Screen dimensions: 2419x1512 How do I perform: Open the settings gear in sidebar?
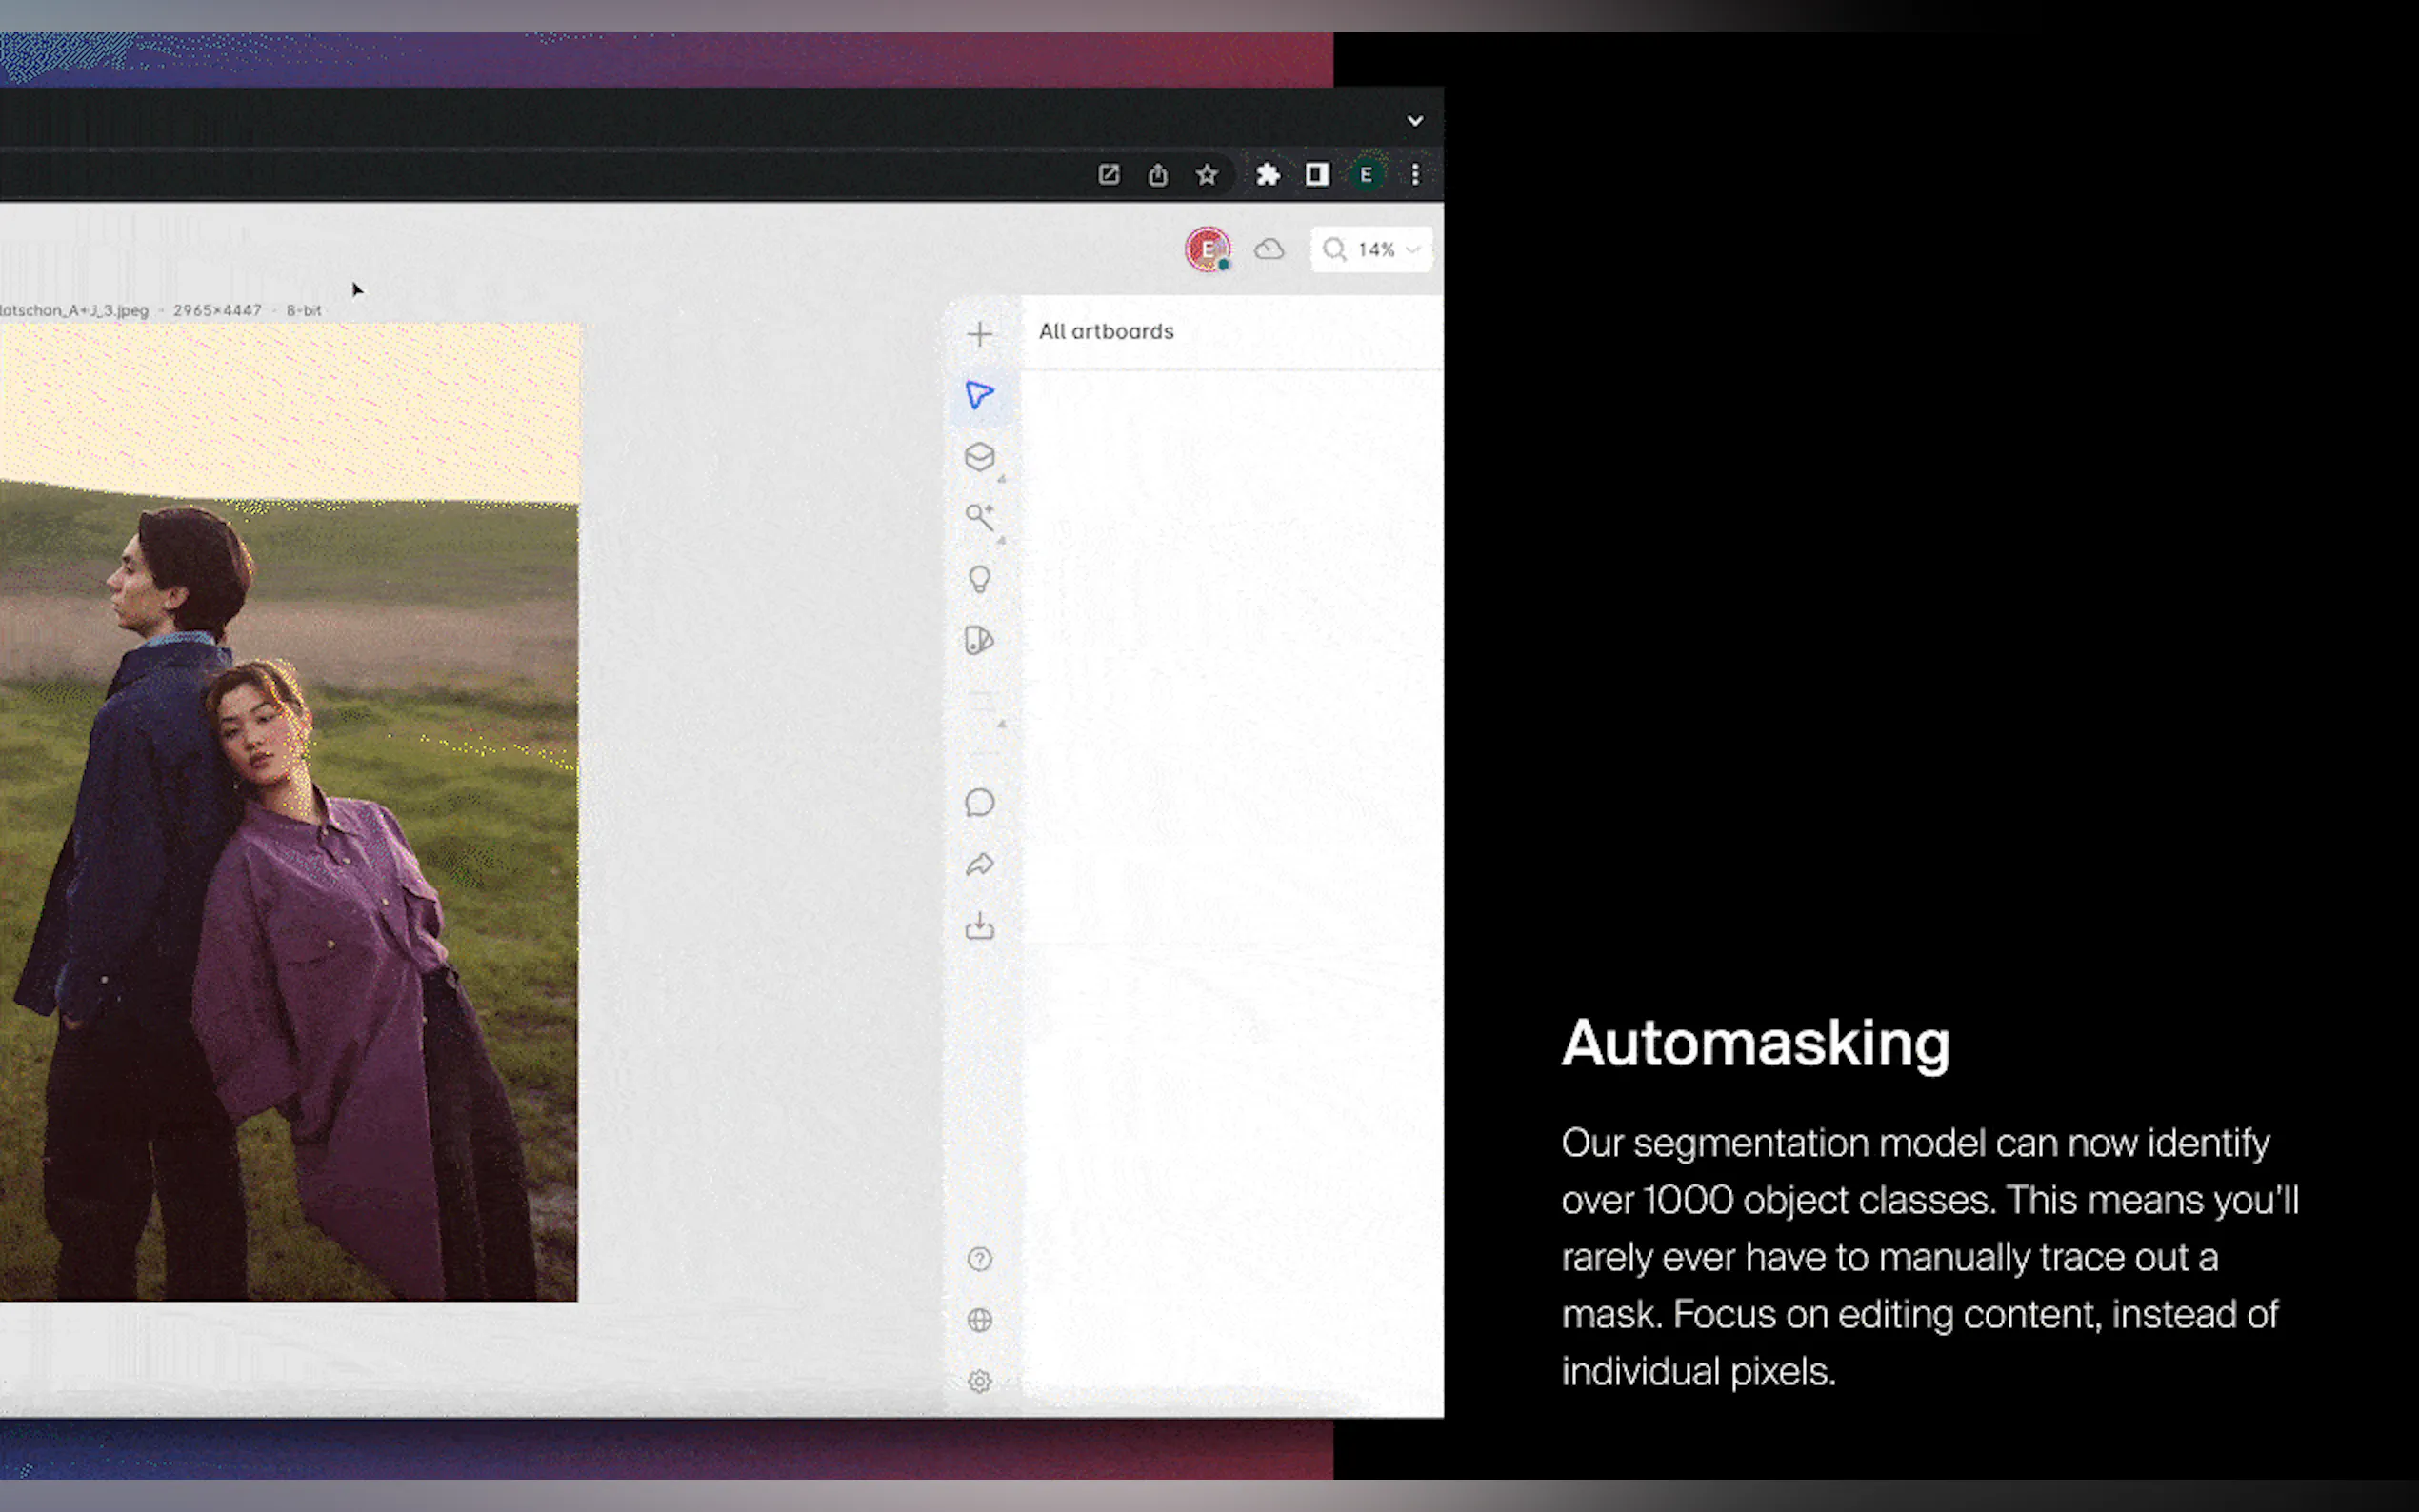979,1381
